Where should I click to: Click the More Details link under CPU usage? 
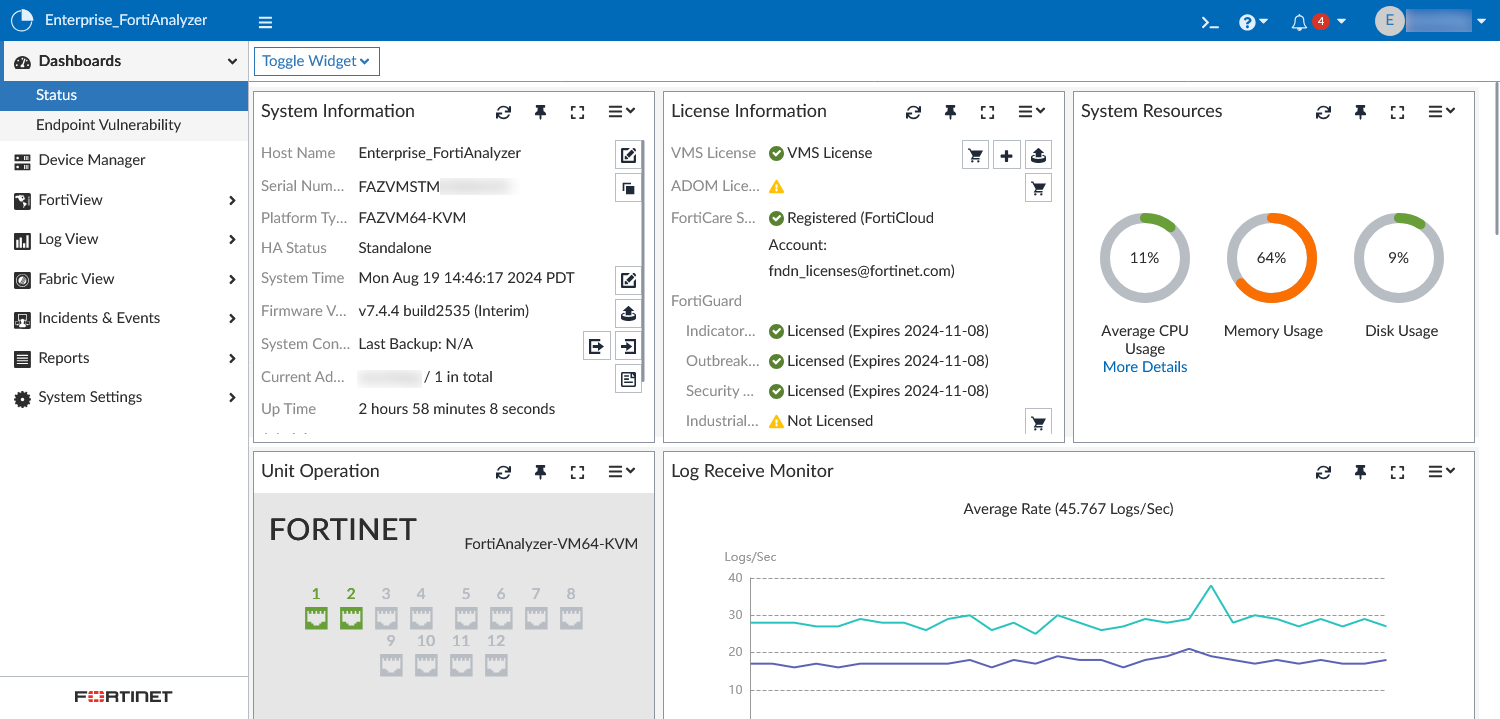coord(1145,367)
